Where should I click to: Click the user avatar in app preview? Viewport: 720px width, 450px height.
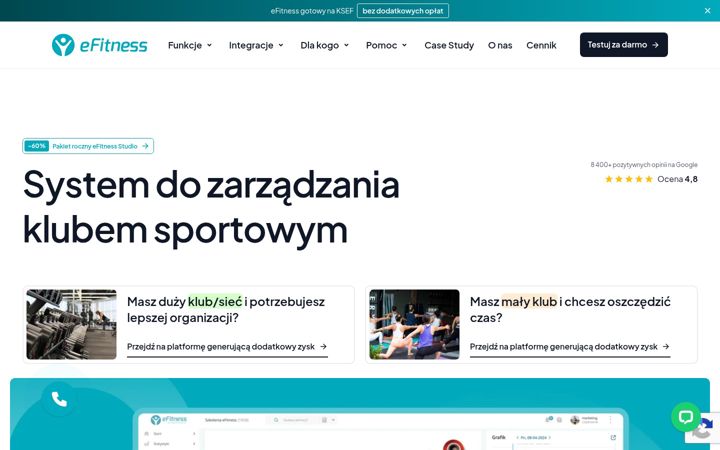point(574,420)
